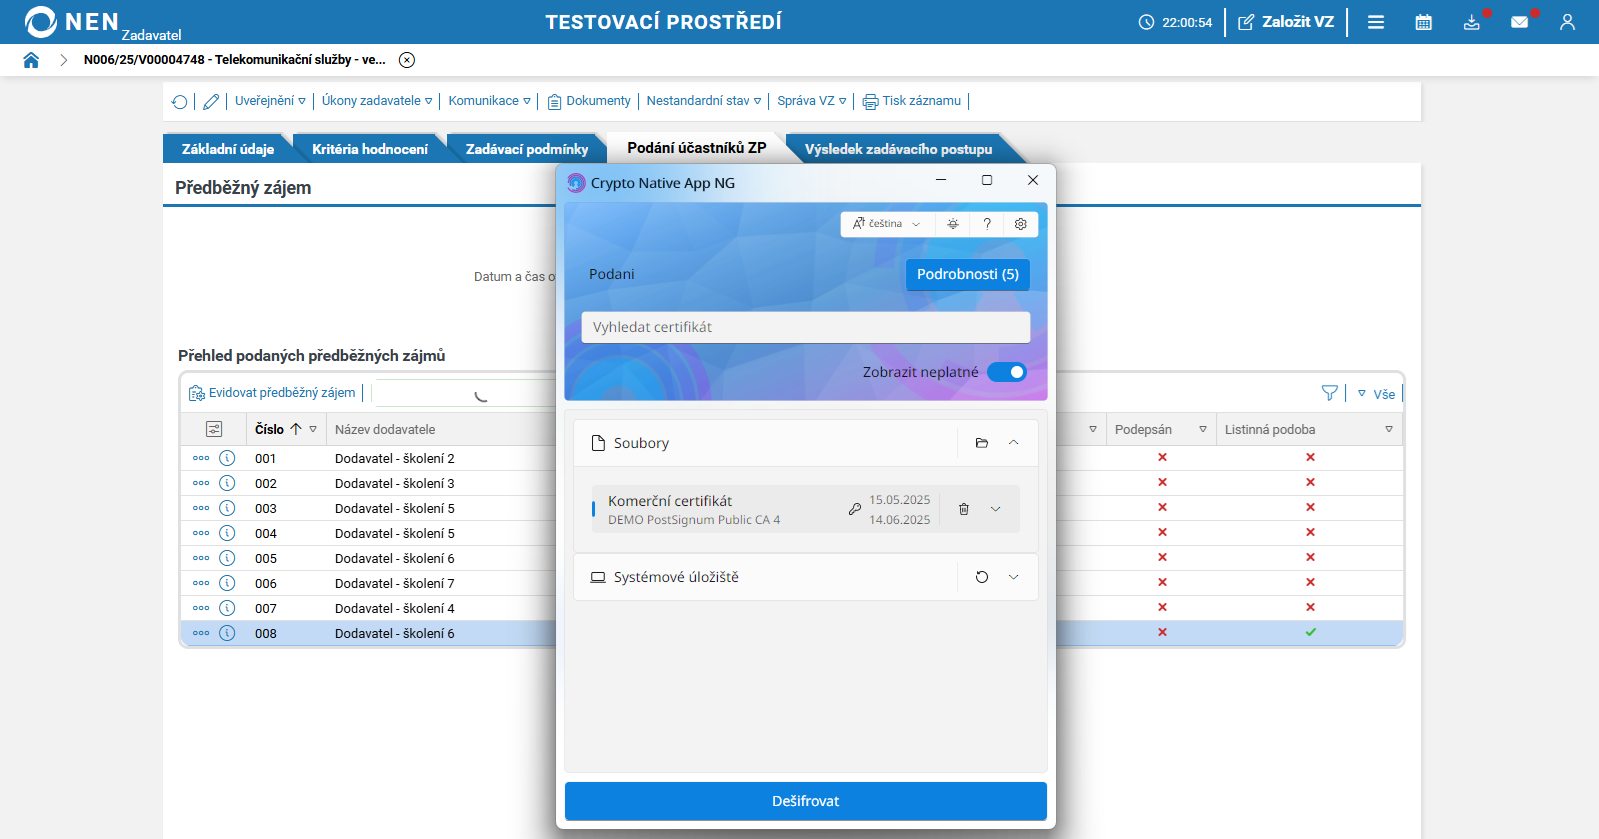Open the Číslo column filter arrow
The height and width of the screenshot is (839, 1599).
click(x=313, y=429)
